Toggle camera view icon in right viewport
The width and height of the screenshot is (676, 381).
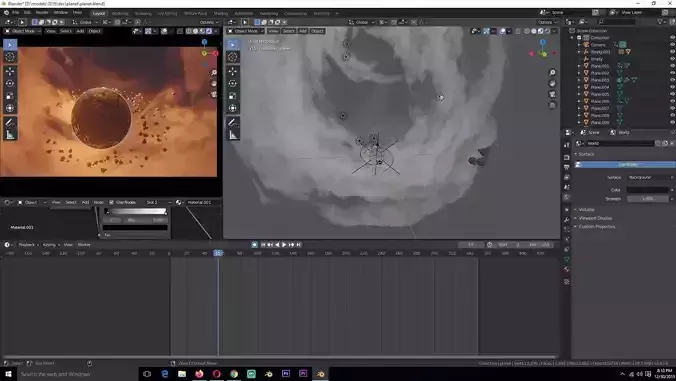point(552,94)
